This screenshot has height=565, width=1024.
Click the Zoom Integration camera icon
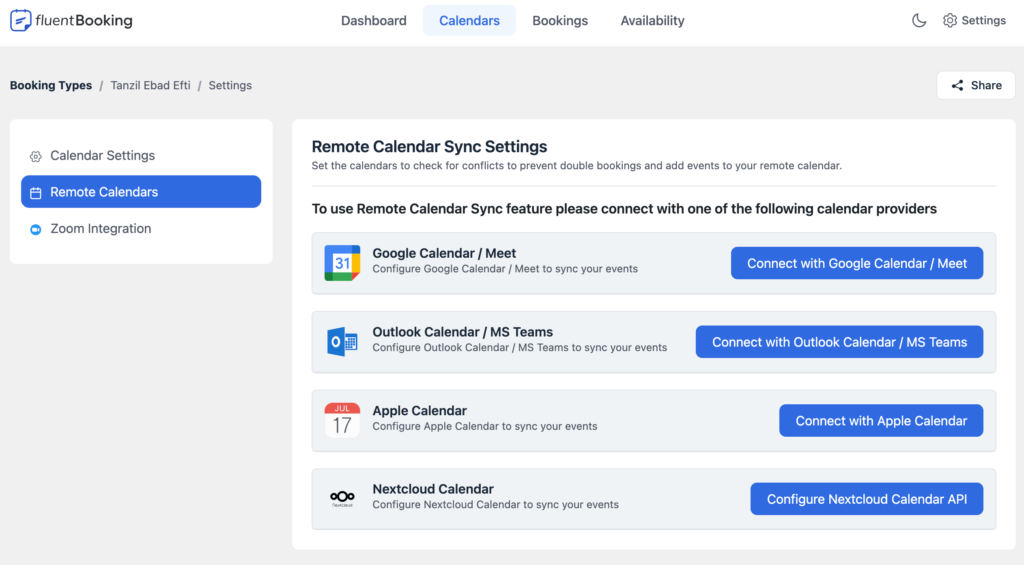35,229
